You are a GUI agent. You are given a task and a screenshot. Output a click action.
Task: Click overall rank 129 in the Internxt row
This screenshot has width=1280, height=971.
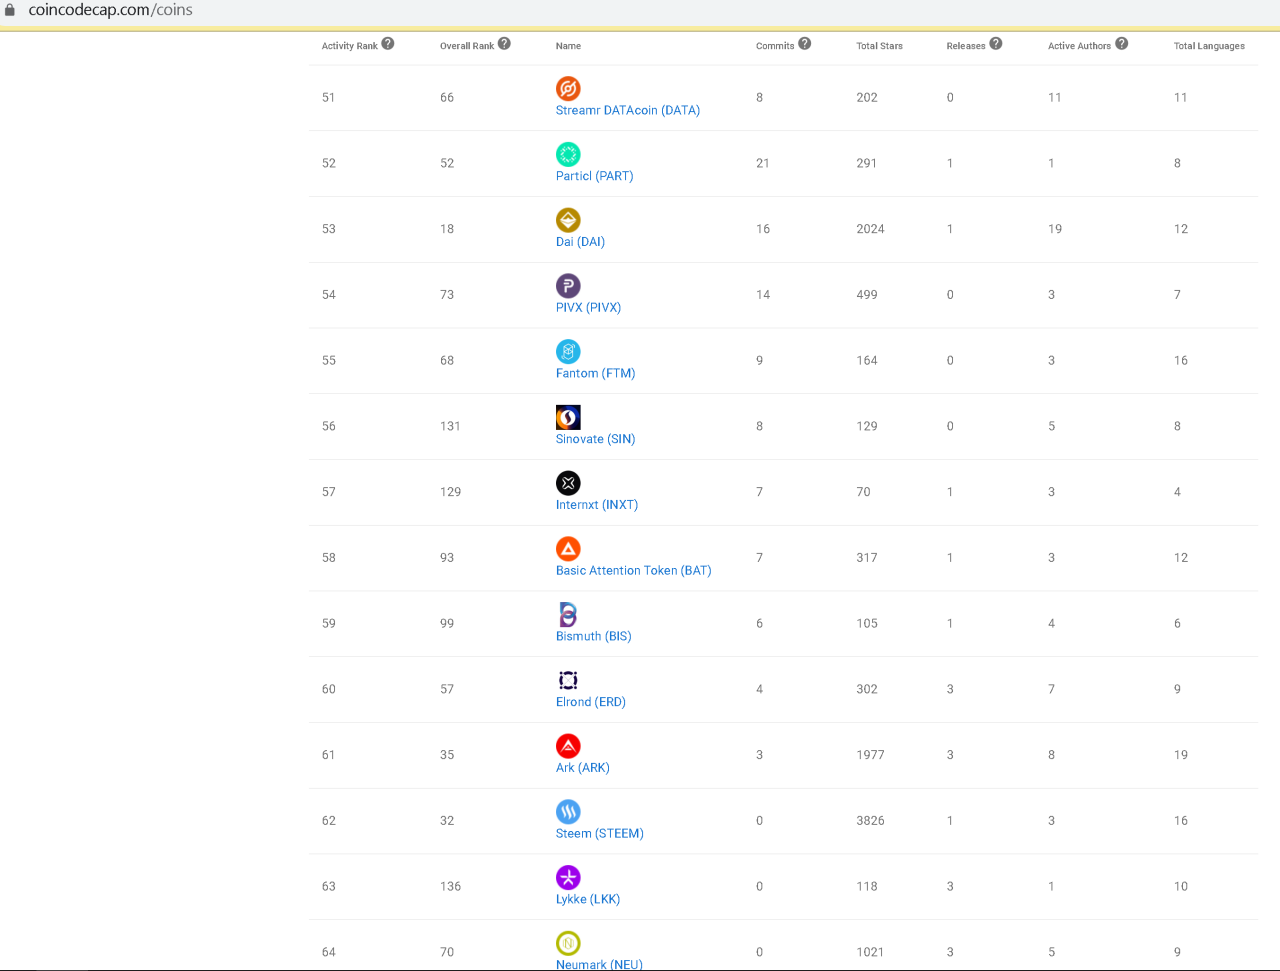click(x=450, y=492)
